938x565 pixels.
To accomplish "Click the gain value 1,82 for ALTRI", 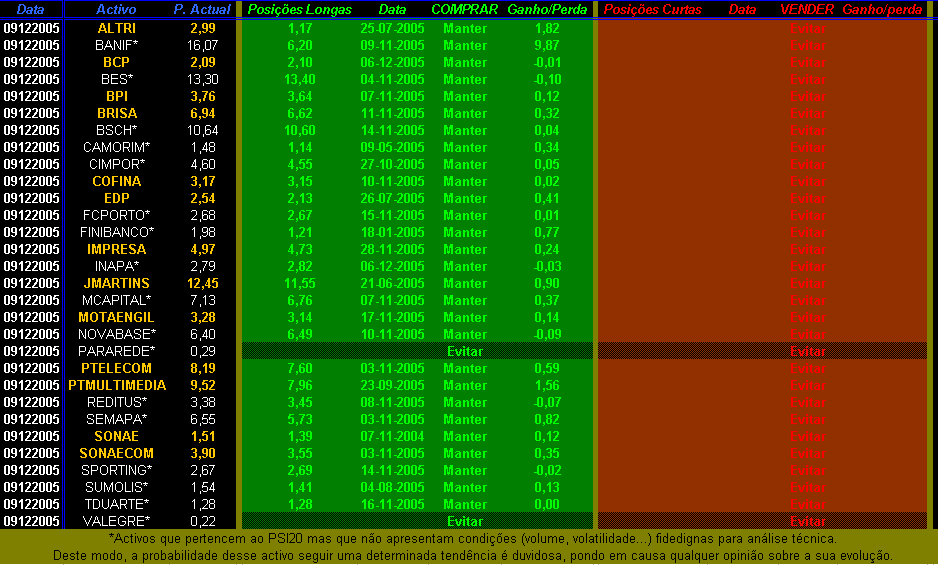I will [547, 28].
